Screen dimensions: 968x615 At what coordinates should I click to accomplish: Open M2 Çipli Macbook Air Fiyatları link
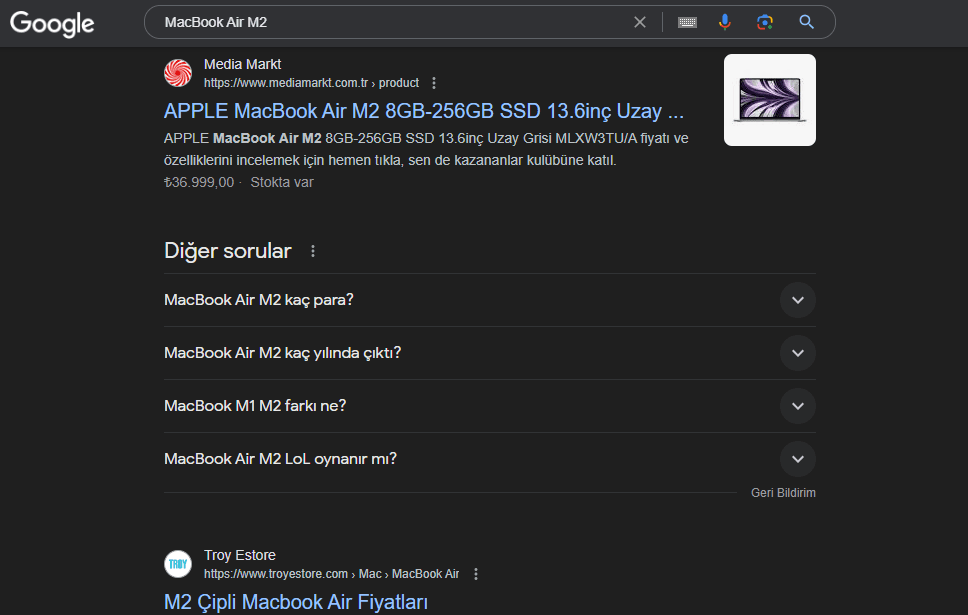(x=296, y=602)
